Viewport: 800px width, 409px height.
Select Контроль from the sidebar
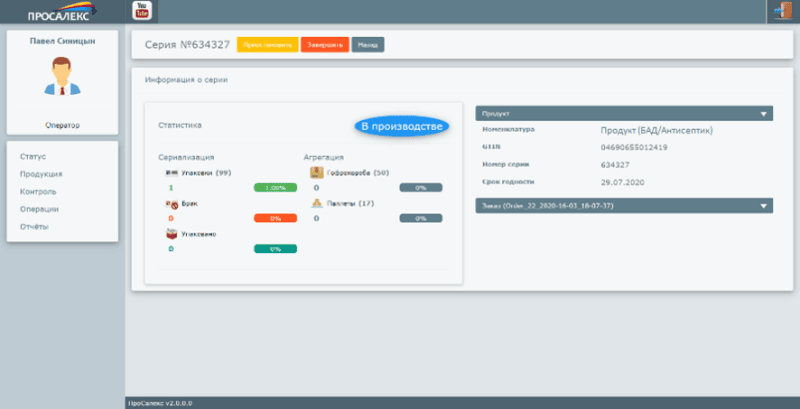coord(38,191)
